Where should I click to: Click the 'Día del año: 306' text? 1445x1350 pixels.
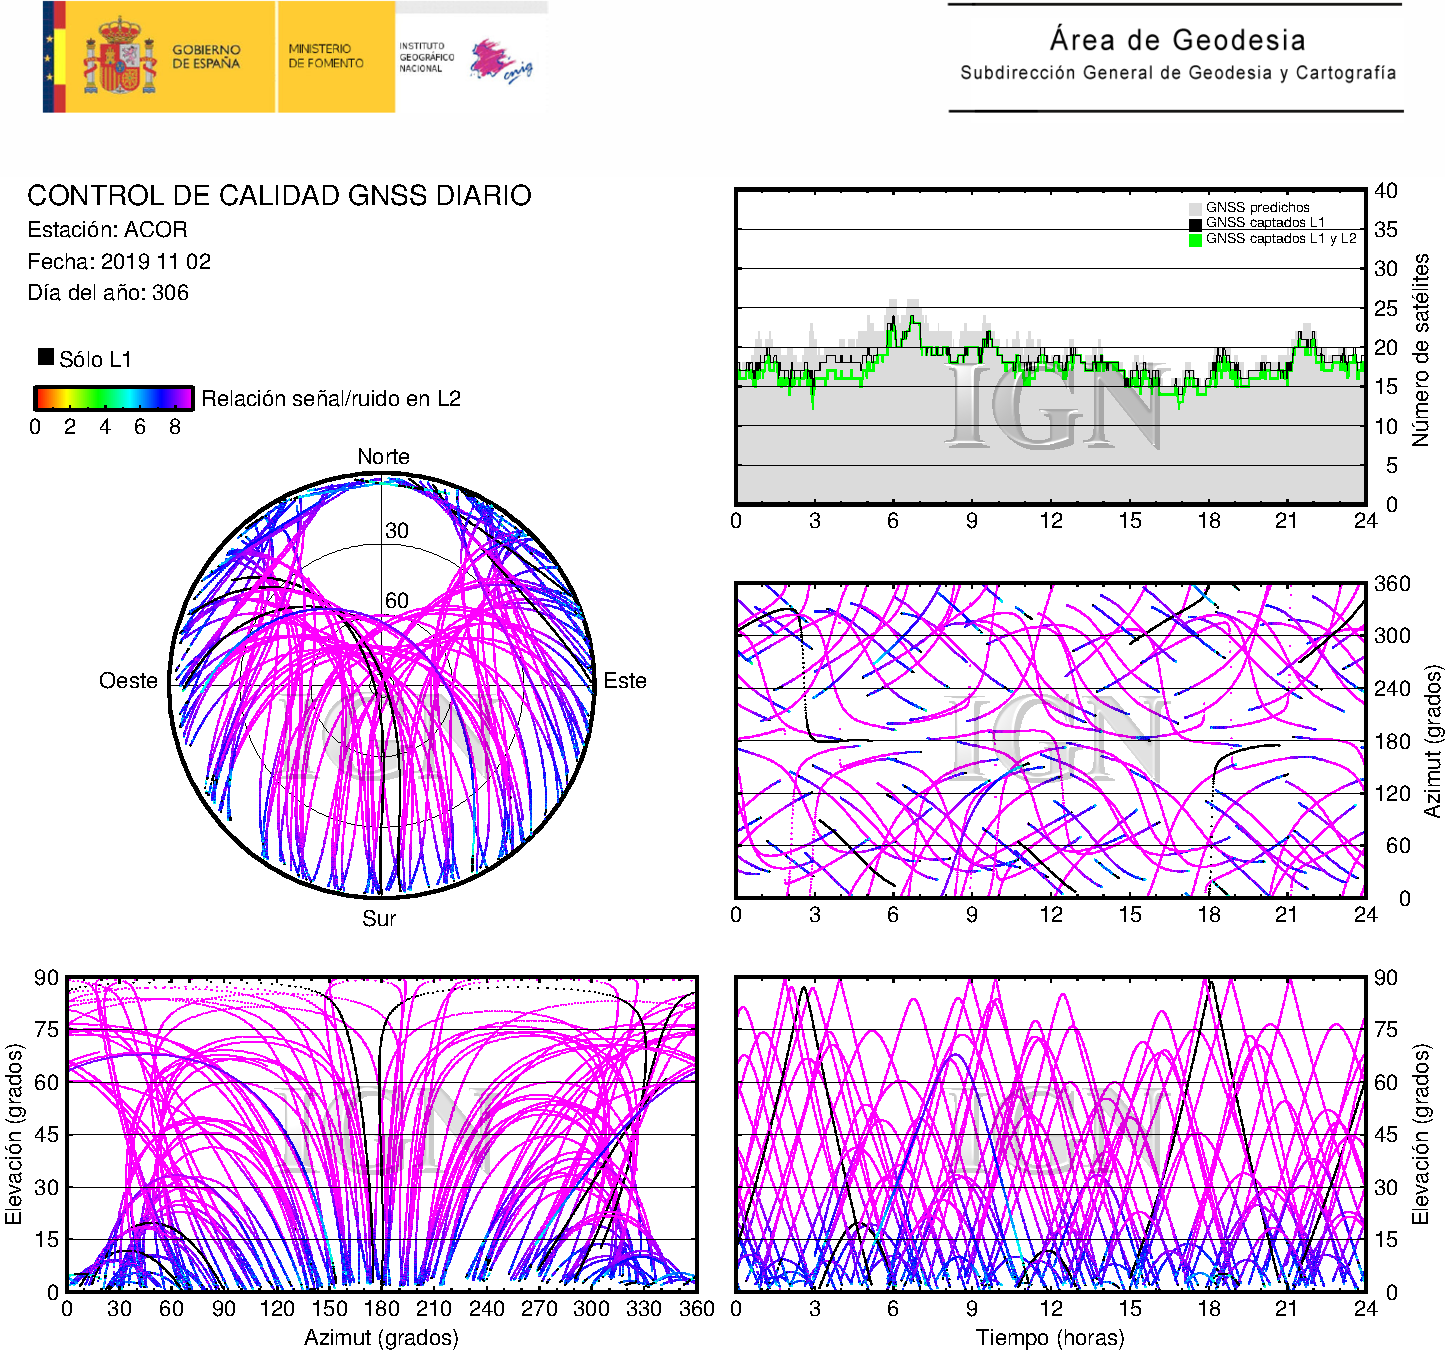(108, 292)
